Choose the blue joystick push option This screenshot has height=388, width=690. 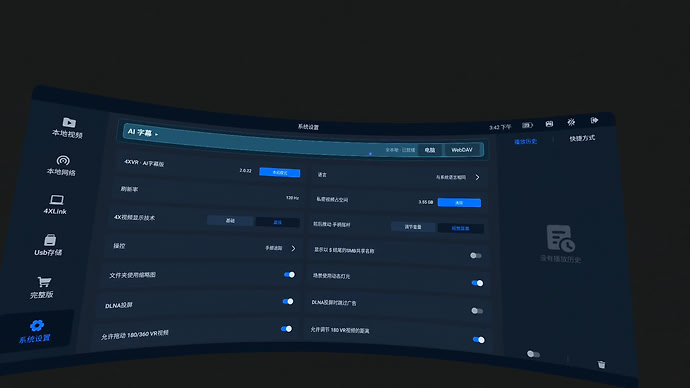coord(460,228)
